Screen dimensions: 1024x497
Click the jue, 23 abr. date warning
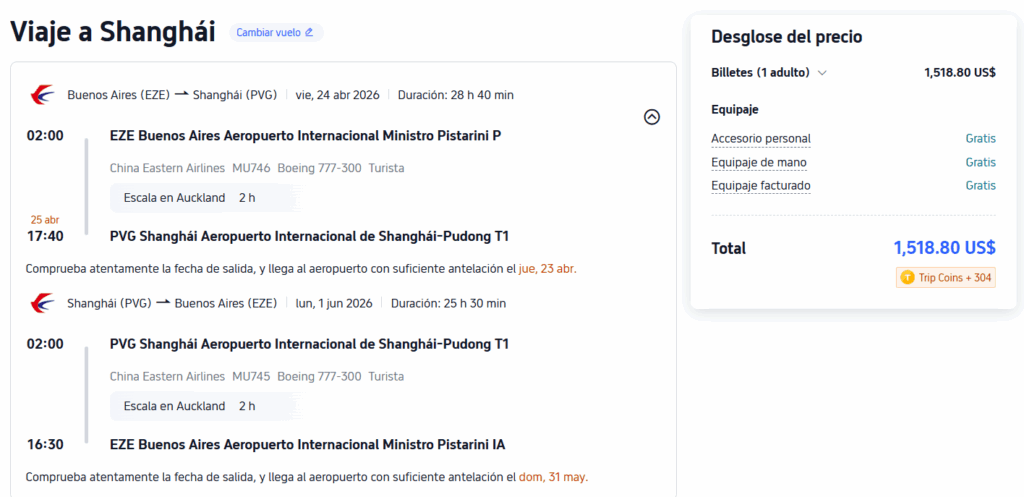pos(548,269)
